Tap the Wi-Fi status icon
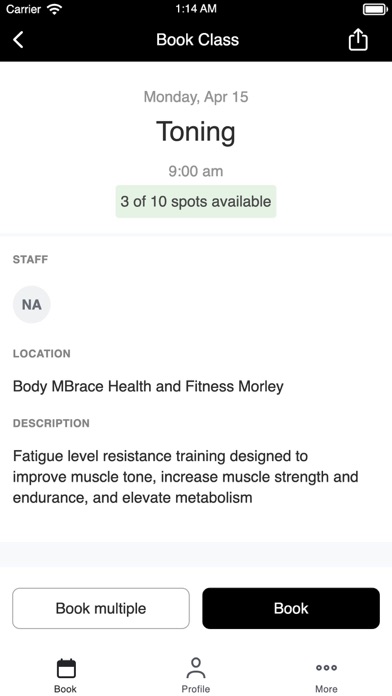Viewport: 392px width, 696px height. (55, 9)
